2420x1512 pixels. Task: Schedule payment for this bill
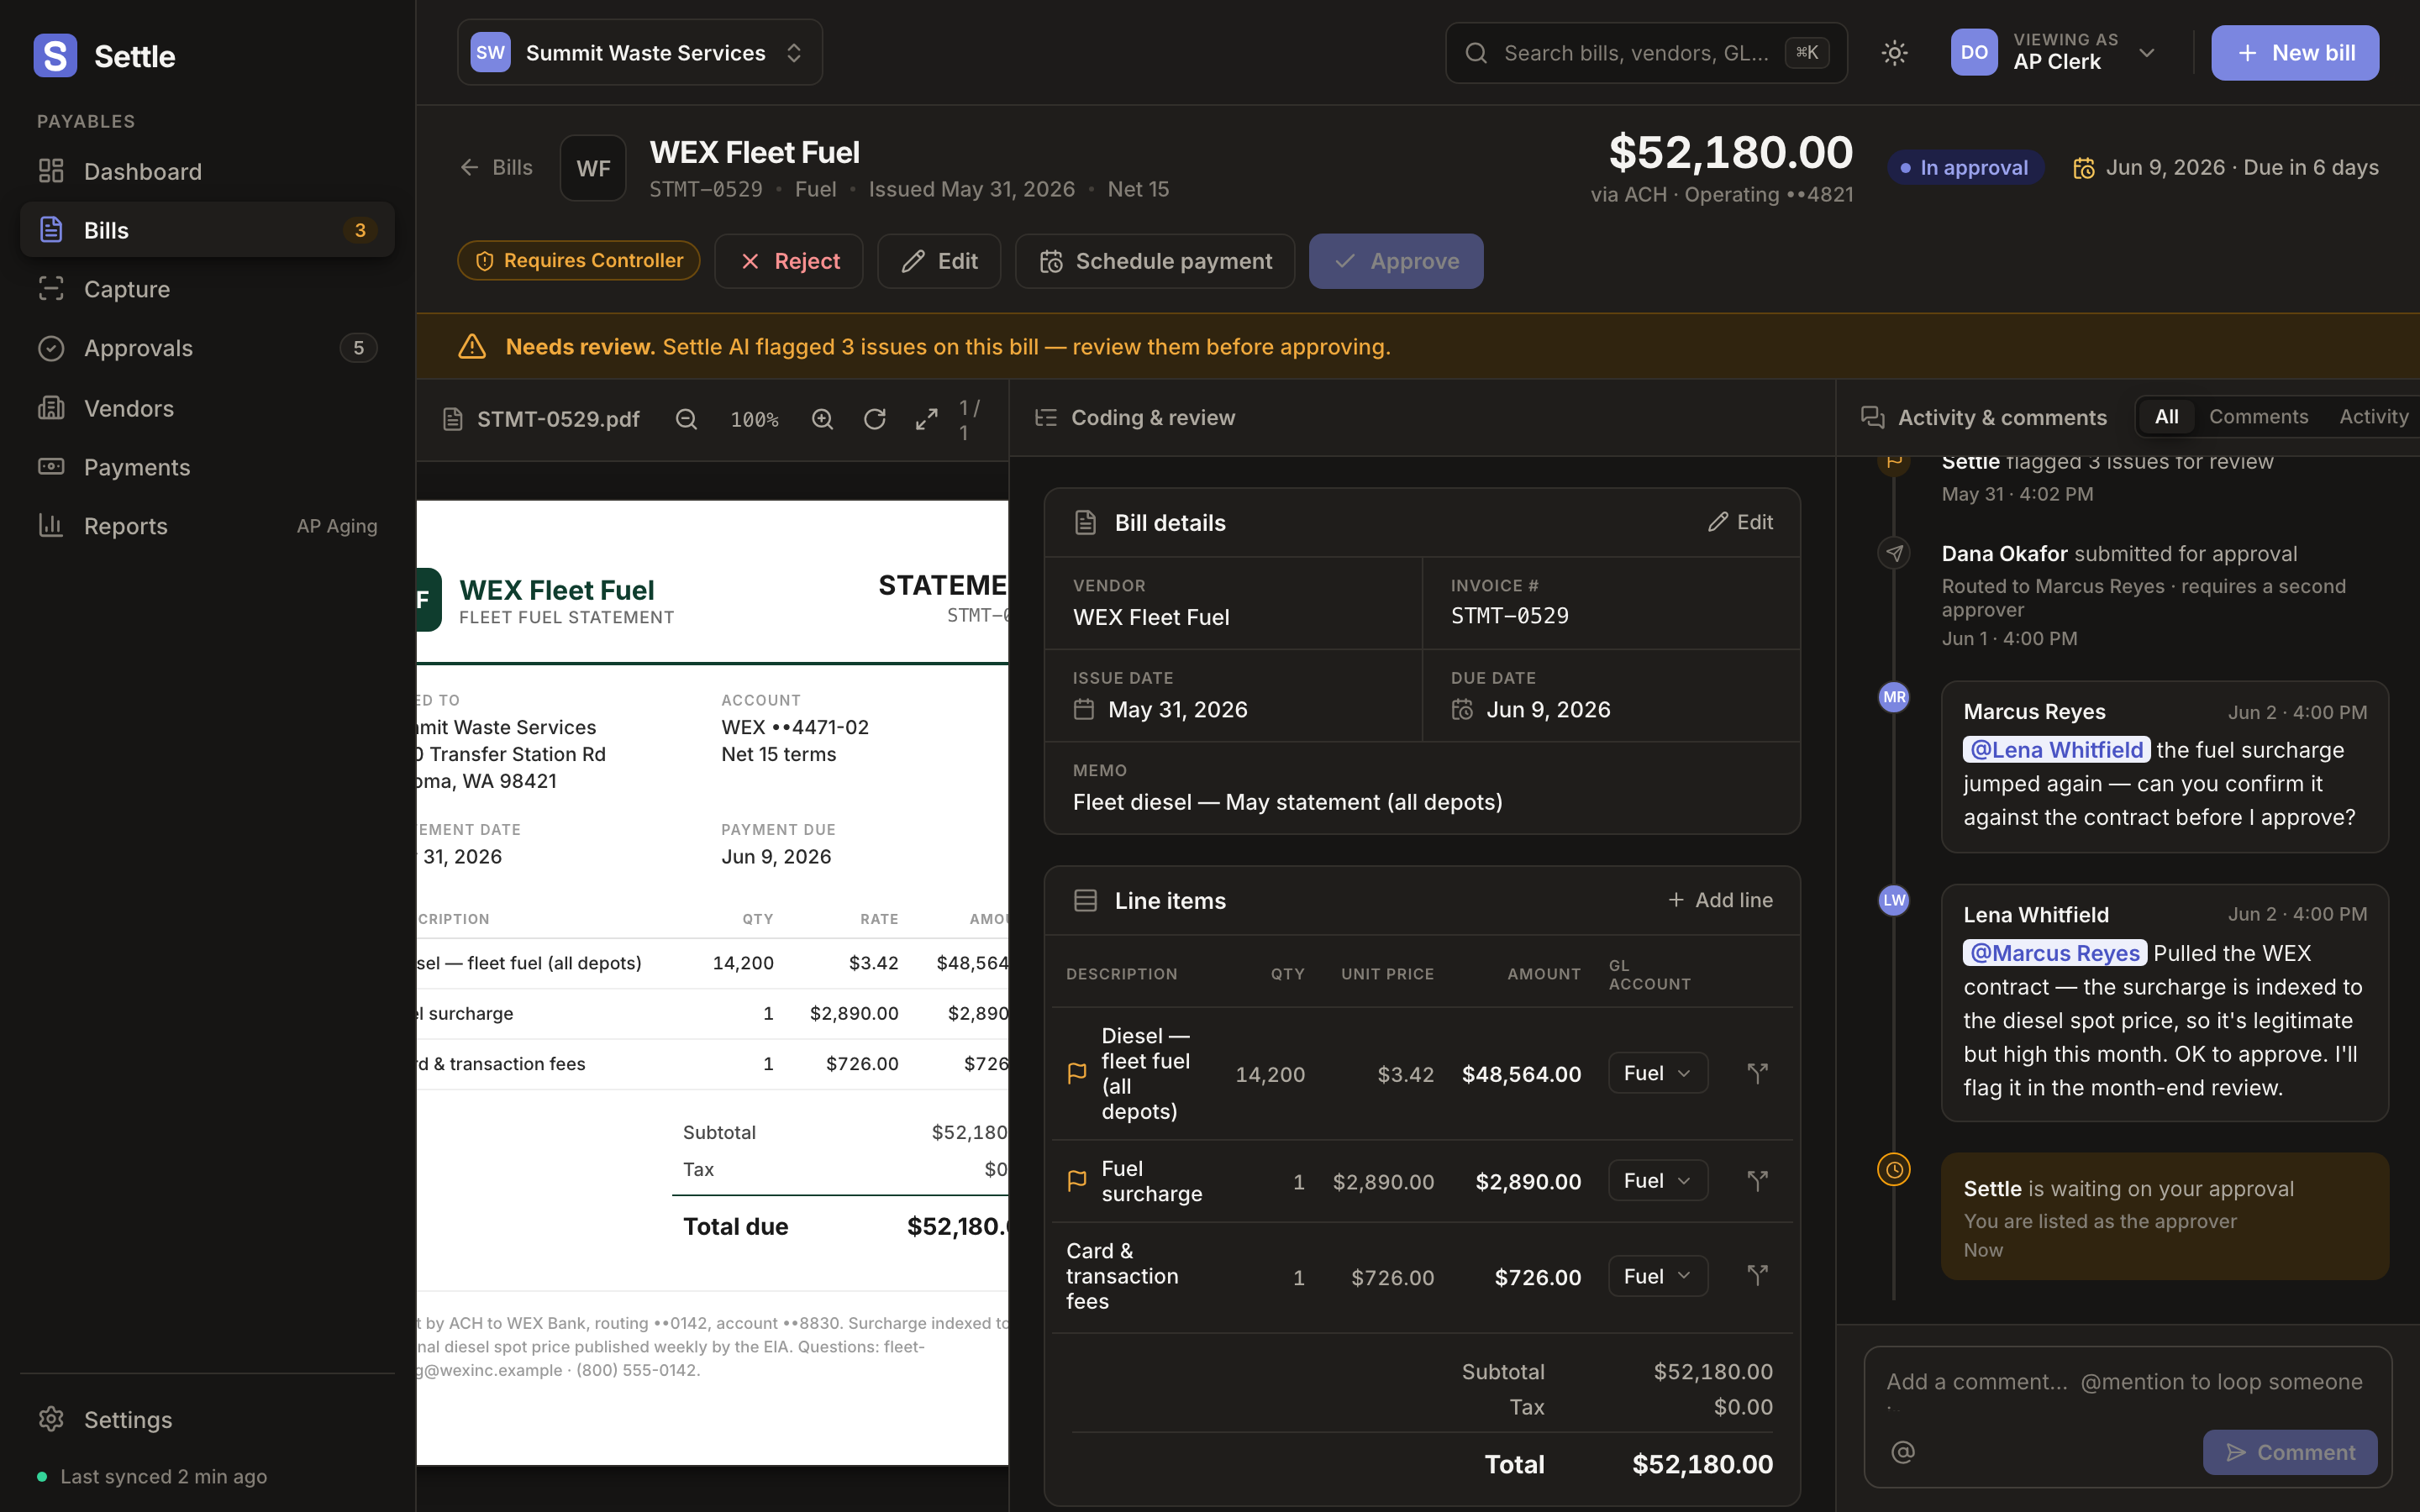[x=1155, y=261]
